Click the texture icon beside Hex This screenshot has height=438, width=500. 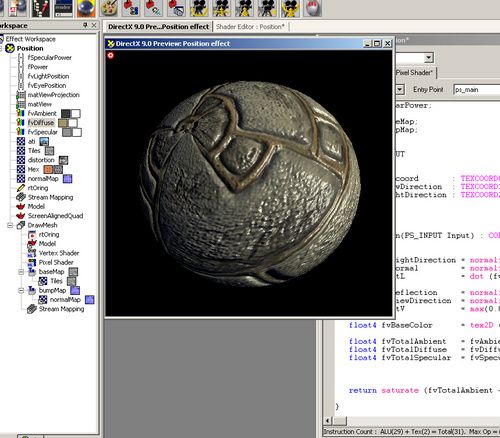pyautogui.click(x=21, y=169)
